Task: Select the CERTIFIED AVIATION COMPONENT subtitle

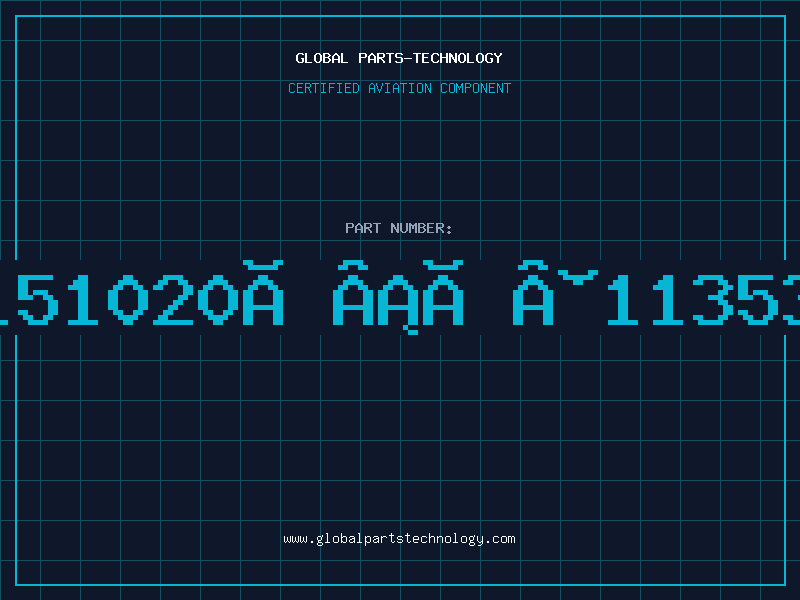Action: pos(399,88)
